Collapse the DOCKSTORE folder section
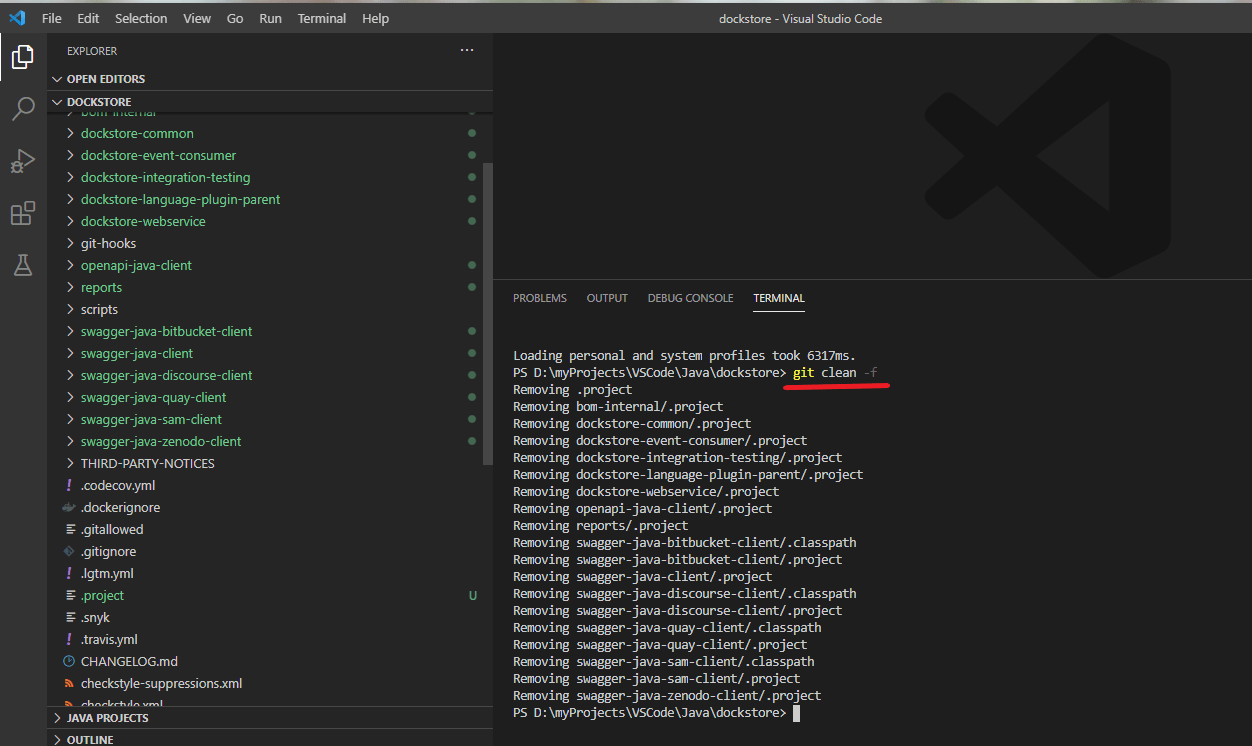The width and height of the screenshot is (1252, 746). click(270, 101)
